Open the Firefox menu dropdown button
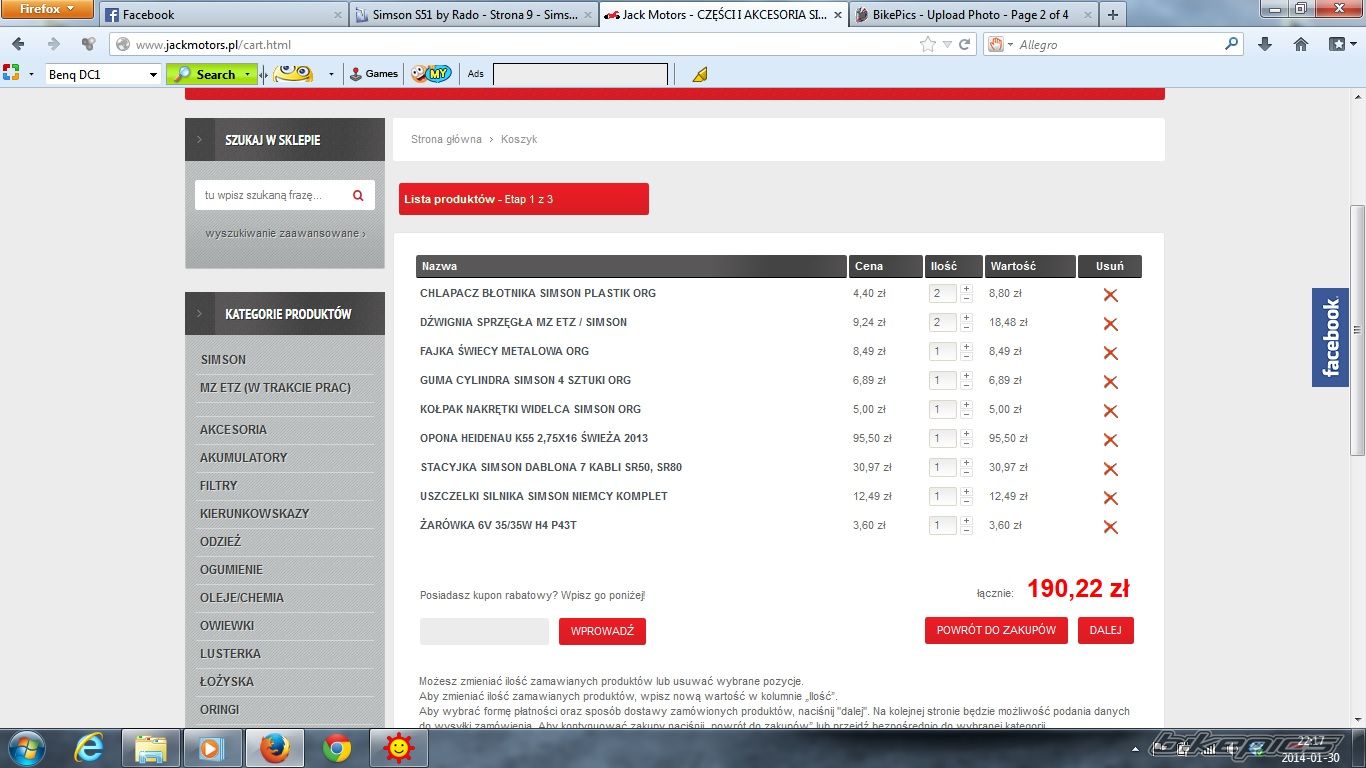The image size is (1366, 768). (x=47, y=9)
